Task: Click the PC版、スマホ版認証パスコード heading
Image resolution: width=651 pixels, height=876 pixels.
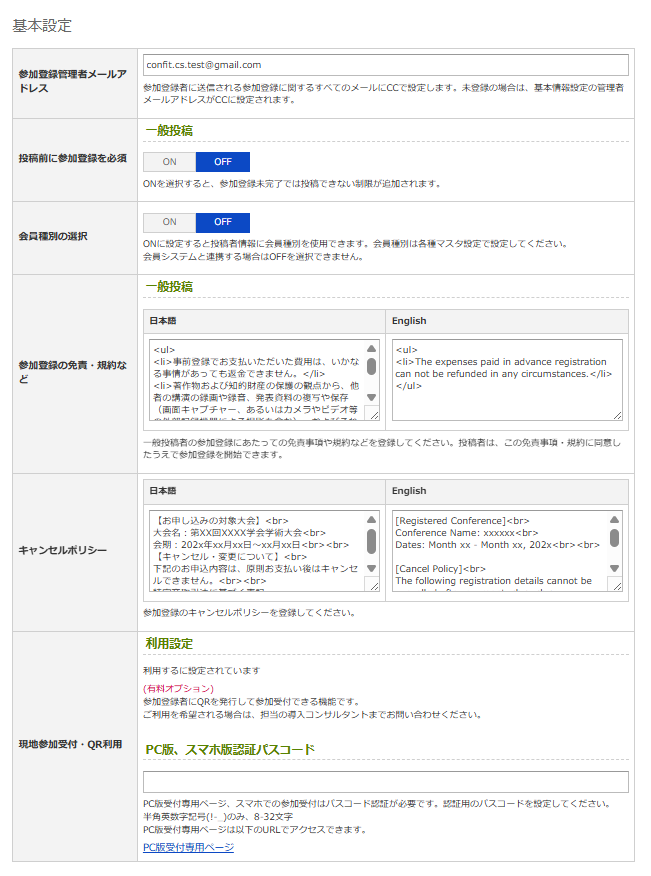Action: [x=230, y=749]
